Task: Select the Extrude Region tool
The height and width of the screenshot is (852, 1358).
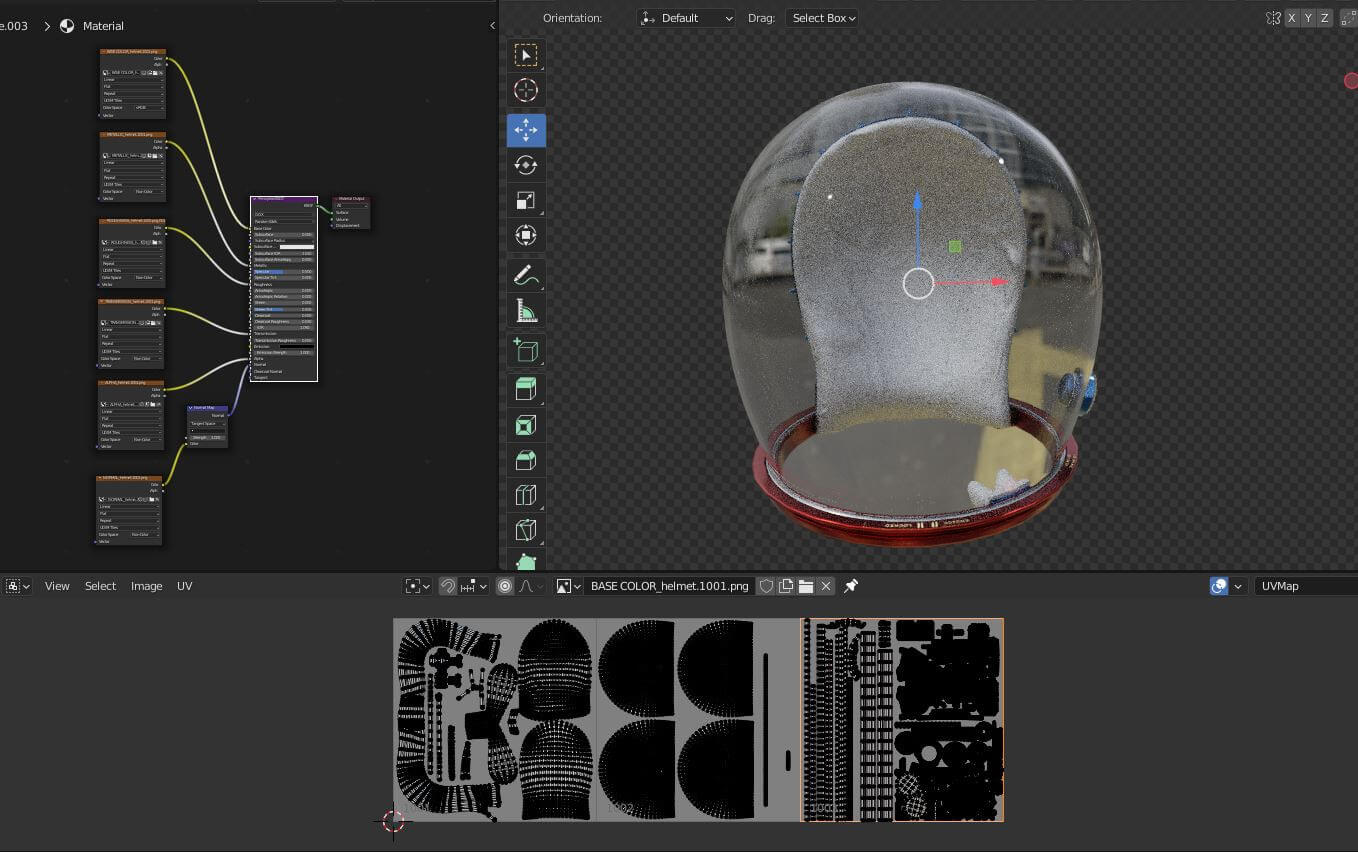Action: 526,390
